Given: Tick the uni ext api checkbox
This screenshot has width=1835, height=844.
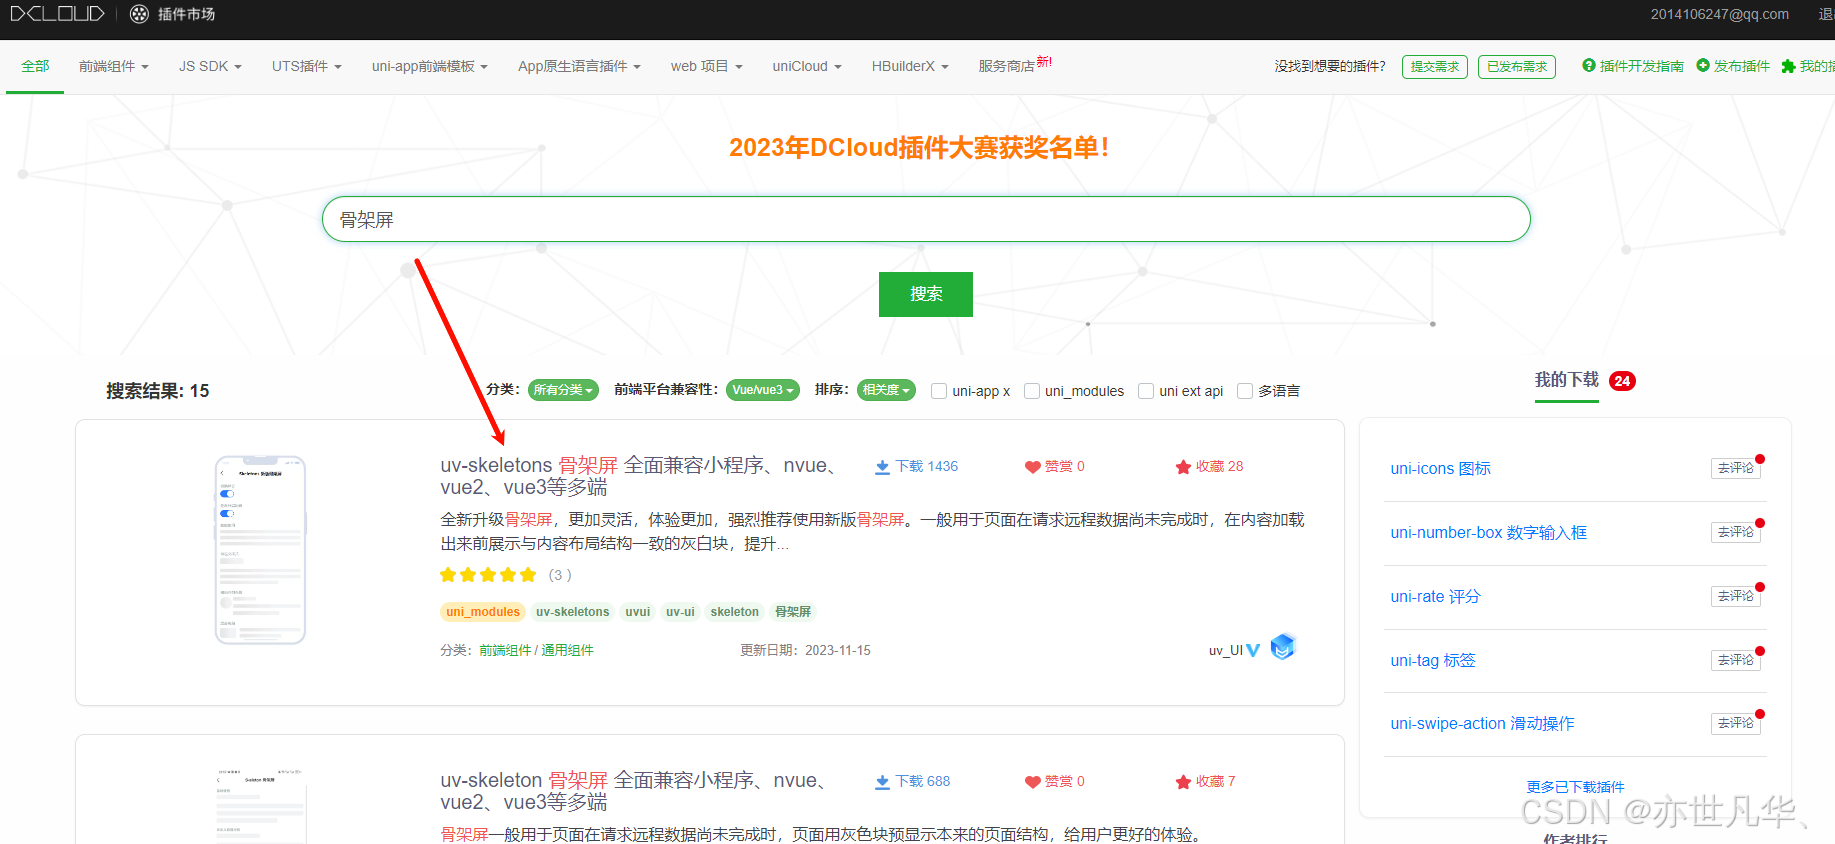Looking at the screenshot, I should click(x=1146, y=391).
